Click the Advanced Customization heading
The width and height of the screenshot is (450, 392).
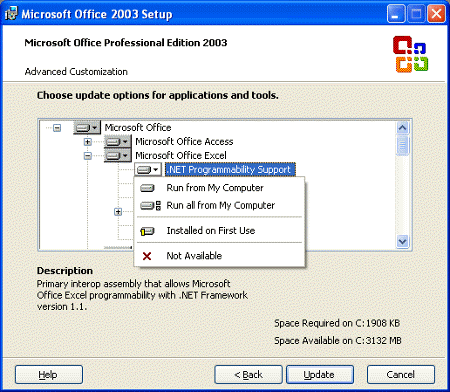76,72
